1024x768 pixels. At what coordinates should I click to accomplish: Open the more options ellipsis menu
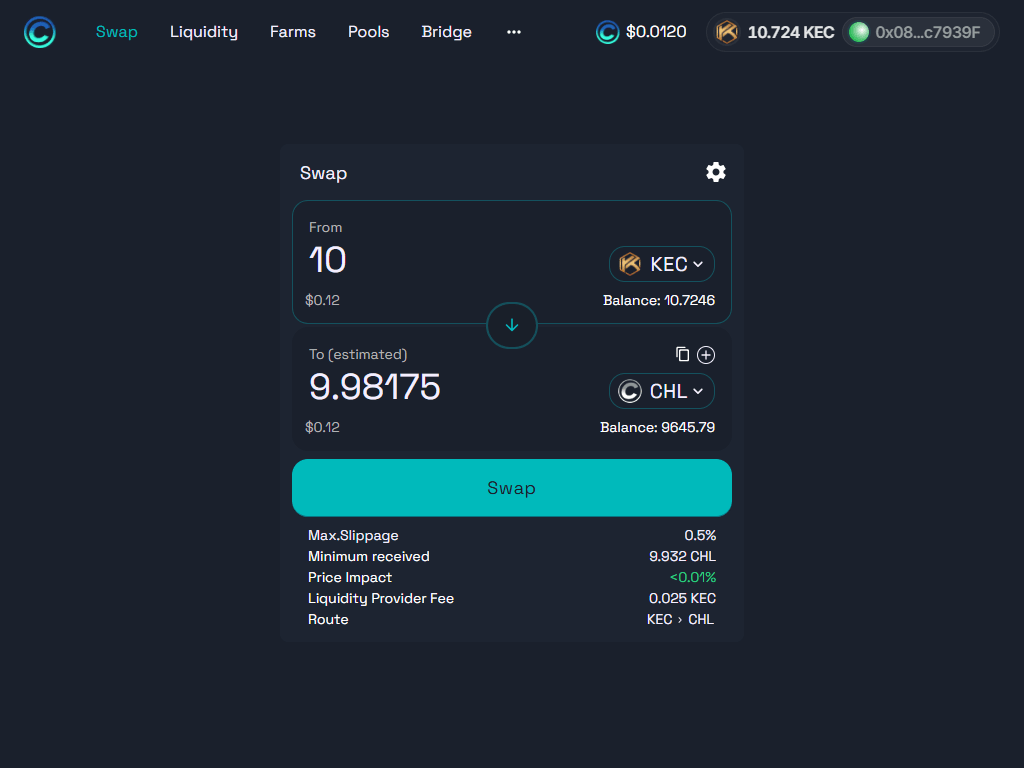[x=514, y=32]
